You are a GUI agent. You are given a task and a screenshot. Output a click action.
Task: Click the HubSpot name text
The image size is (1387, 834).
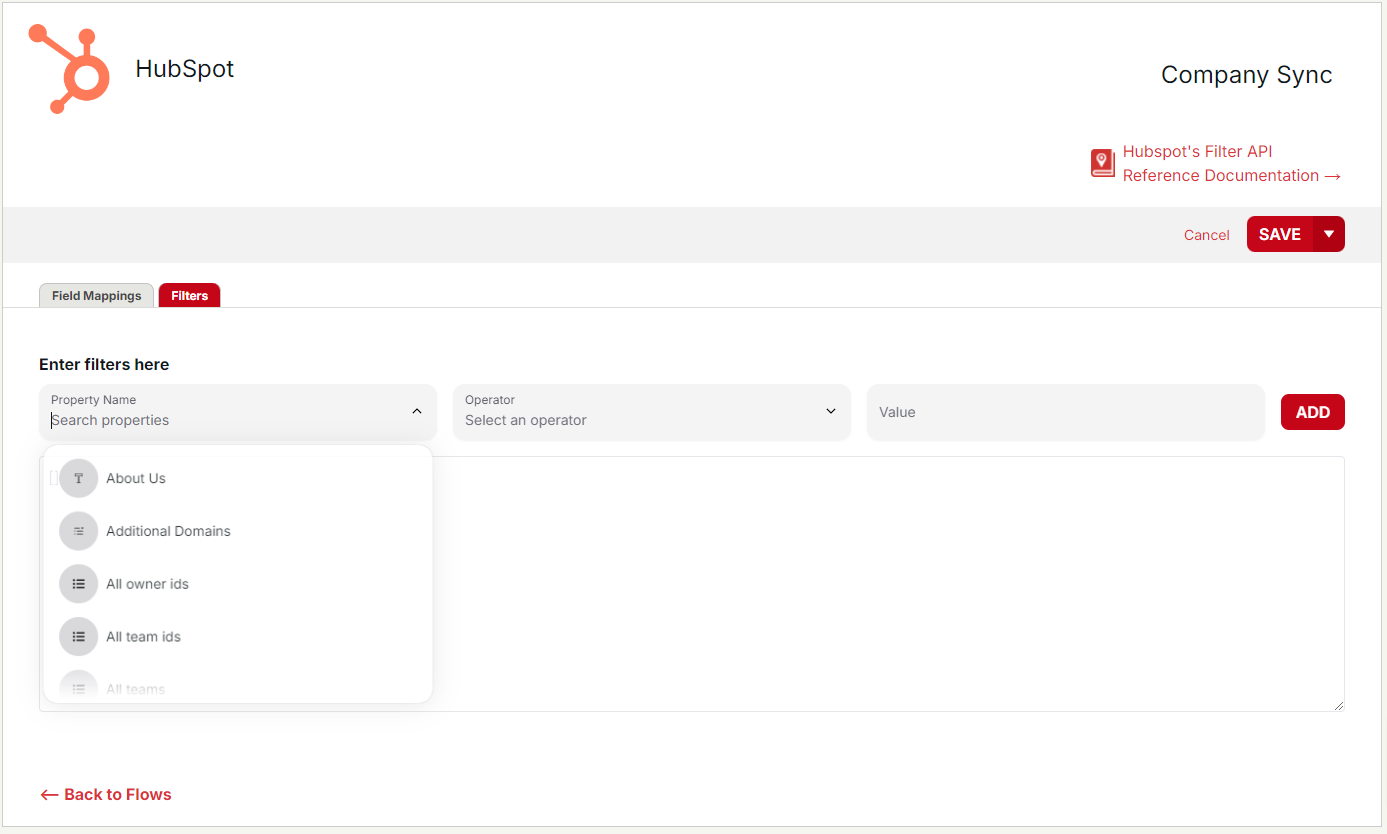click(x=185, y=69)
